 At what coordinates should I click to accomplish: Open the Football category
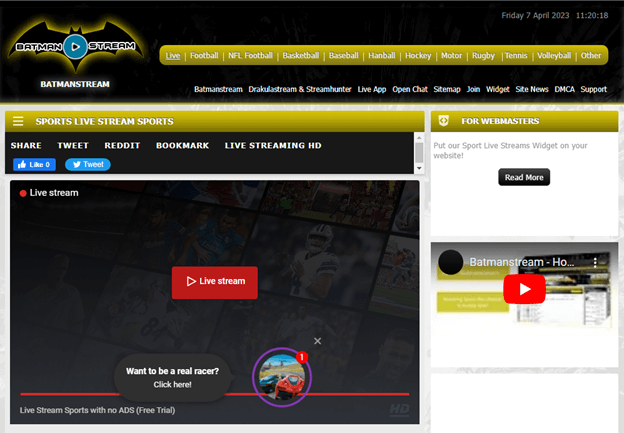pyautogui.click(x=204, y=55)
